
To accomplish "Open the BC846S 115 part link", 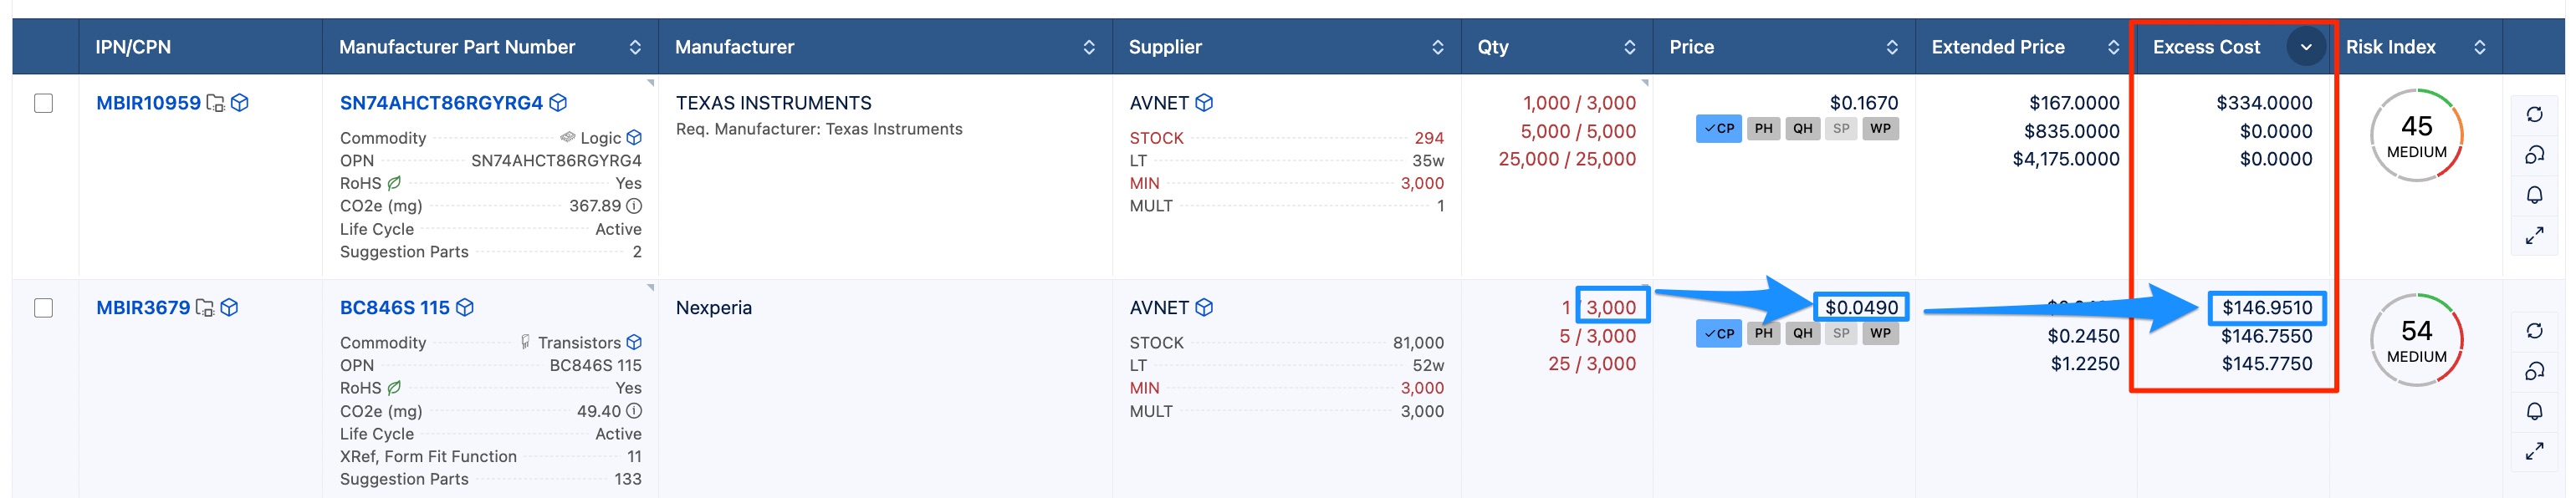I will point(394,308).
